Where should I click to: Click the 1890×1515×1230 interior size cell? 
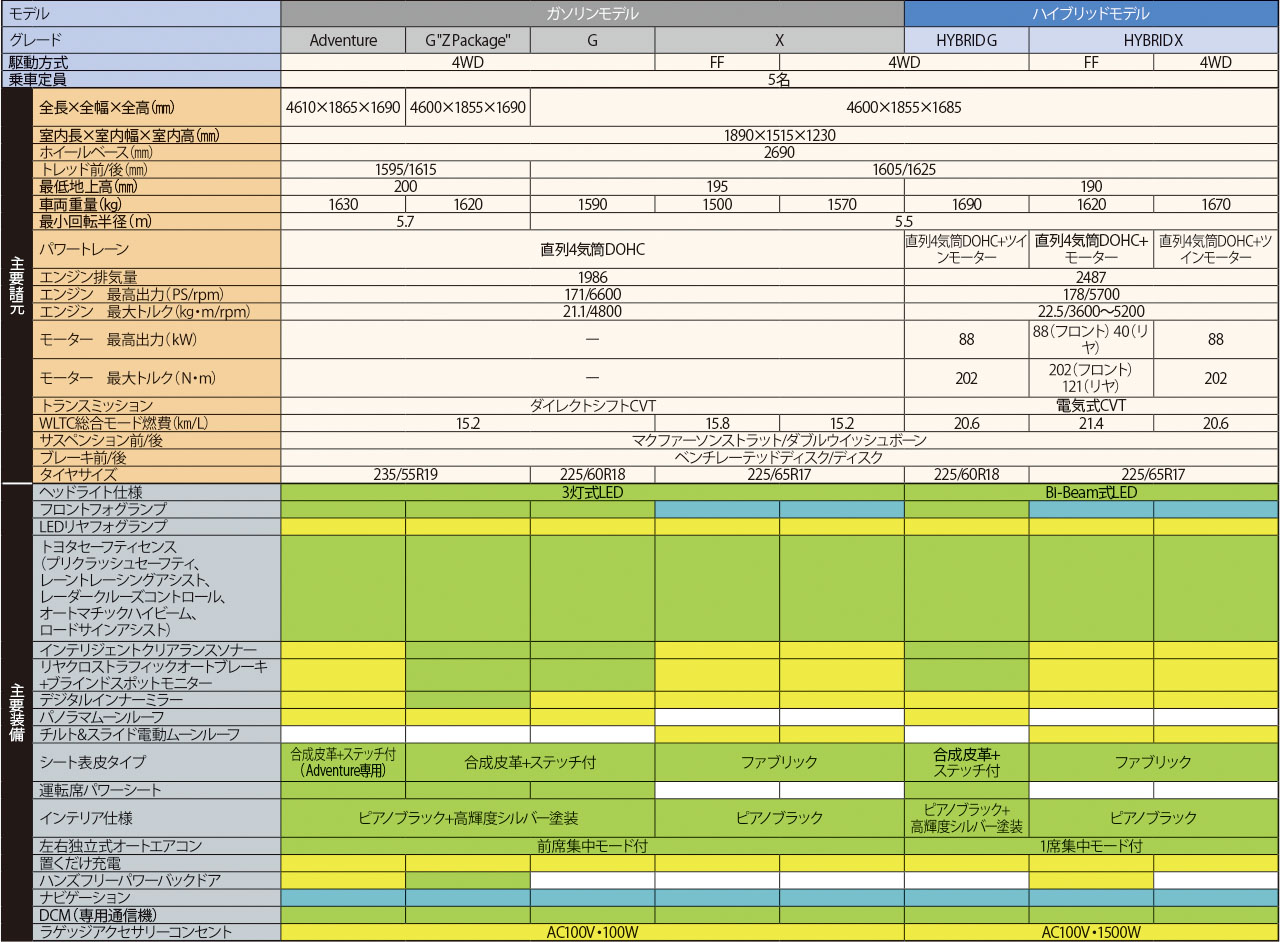click(x=780, y=136)
